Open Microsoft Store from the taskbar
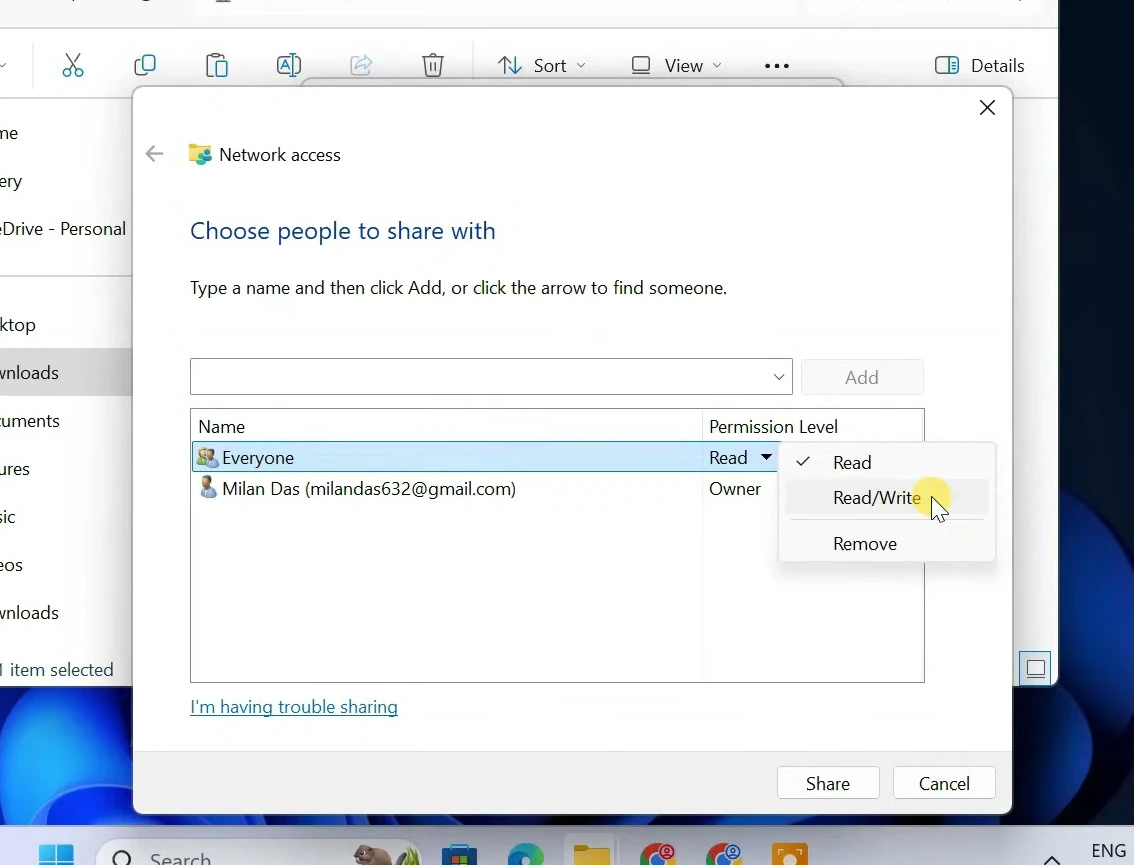The height and width of the screenshot is (865, 1134). click(459, 855)
